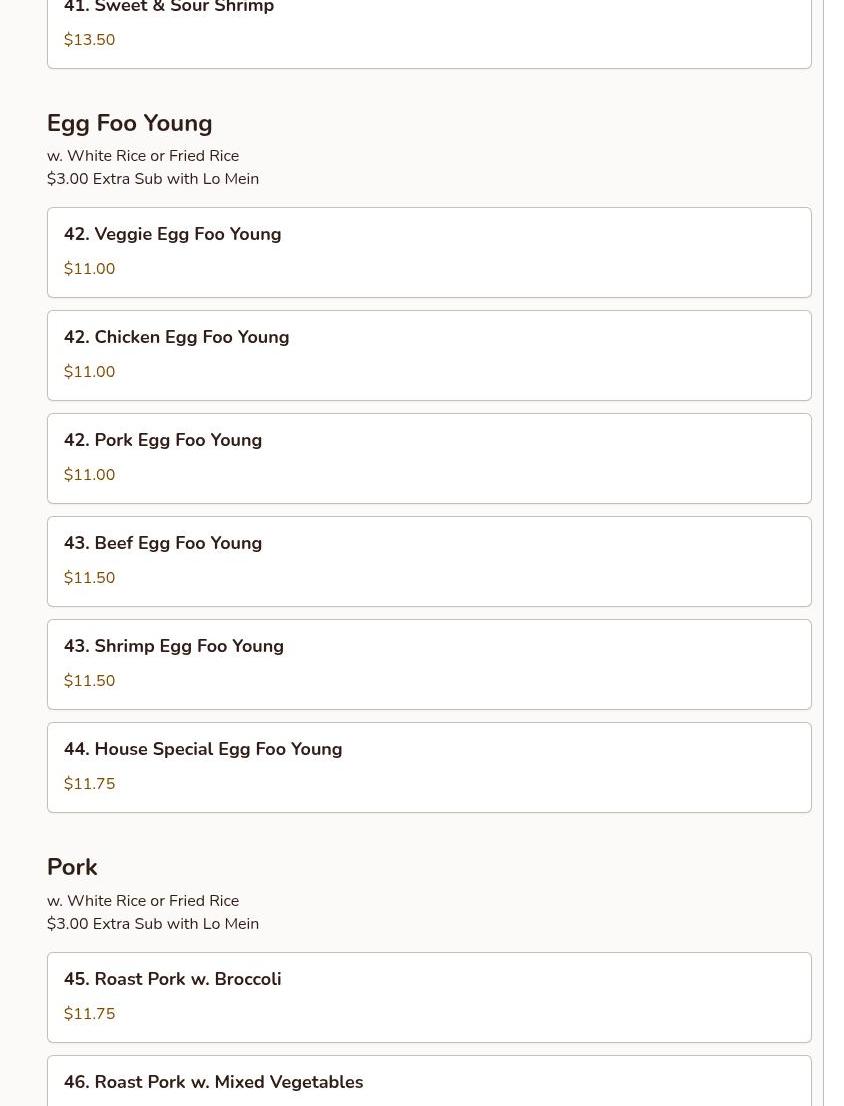This screenshot has height=1106, width=844.
Task: Click the House Special $11.75 price
Action: pyautogui.click(x=89, y=784)
